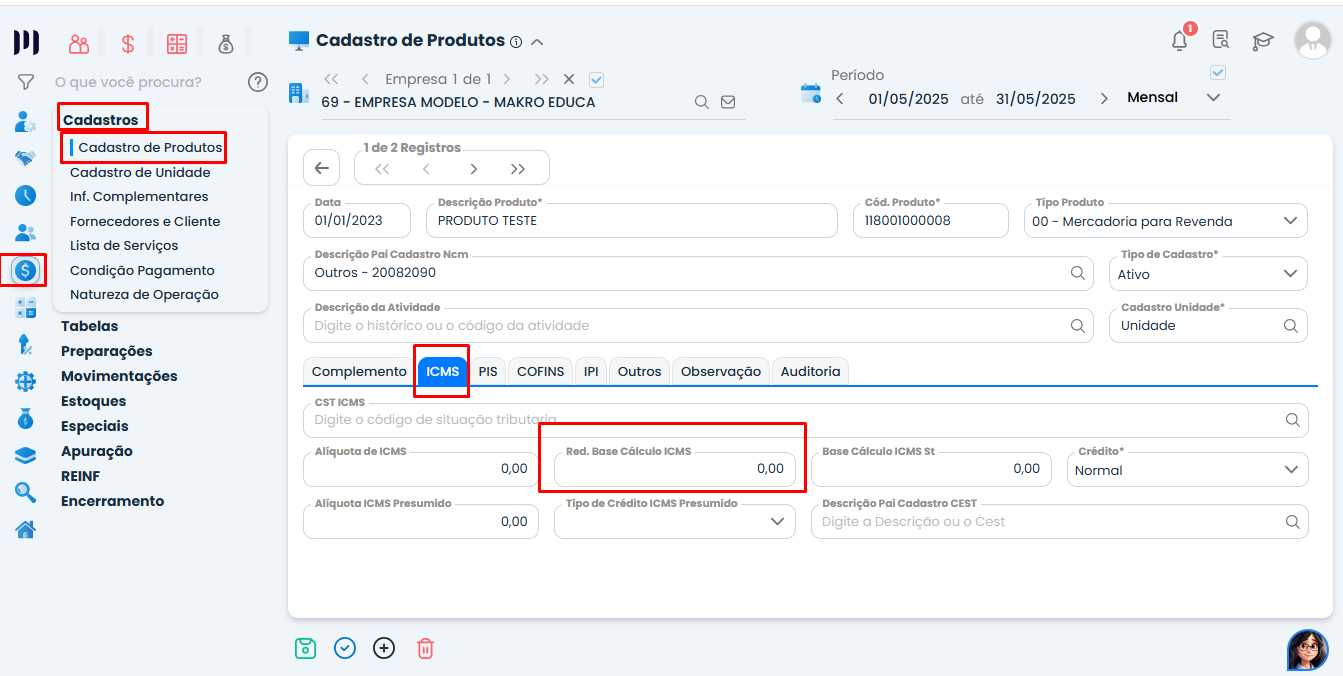The image size is (1343, 676).
Task: Switch to the Outros tab
Action: pyautogui.click(x=639, y=371)
